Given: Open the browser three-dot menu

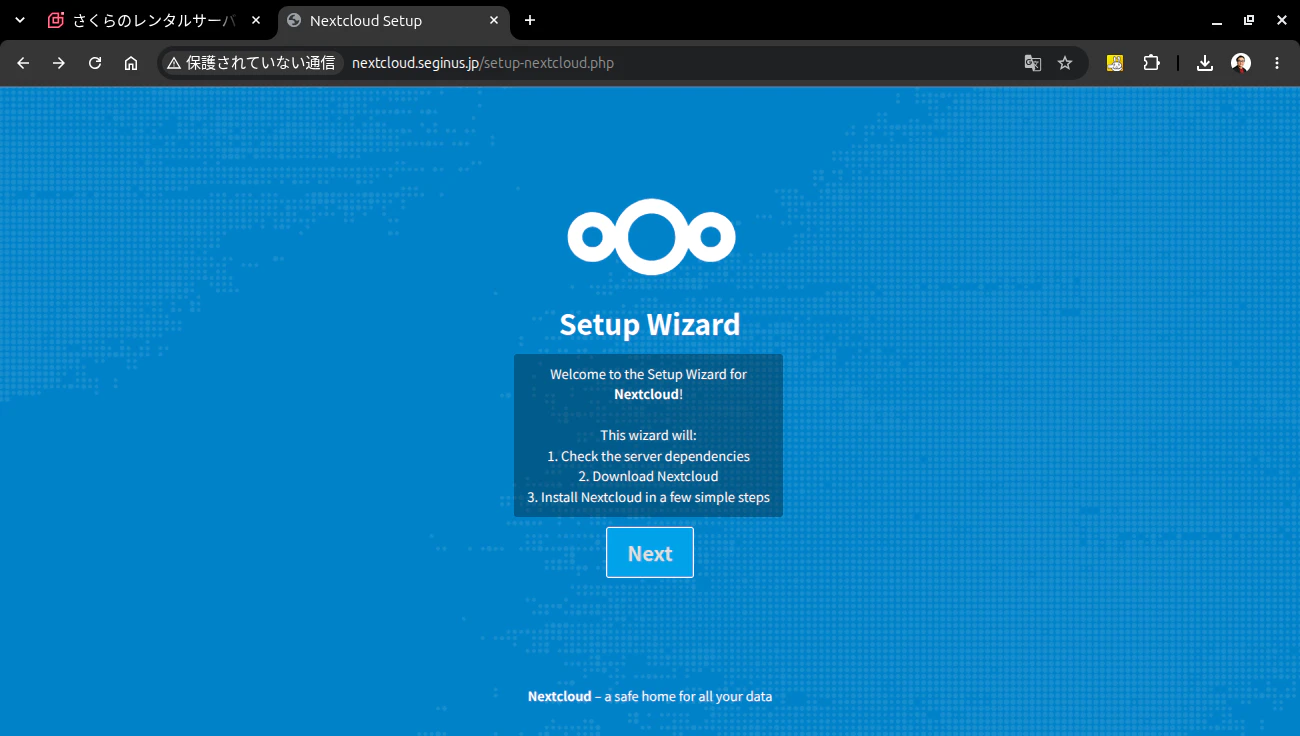Looking at the screenshot, I should pyautogui.click(x=1277, y=63).
